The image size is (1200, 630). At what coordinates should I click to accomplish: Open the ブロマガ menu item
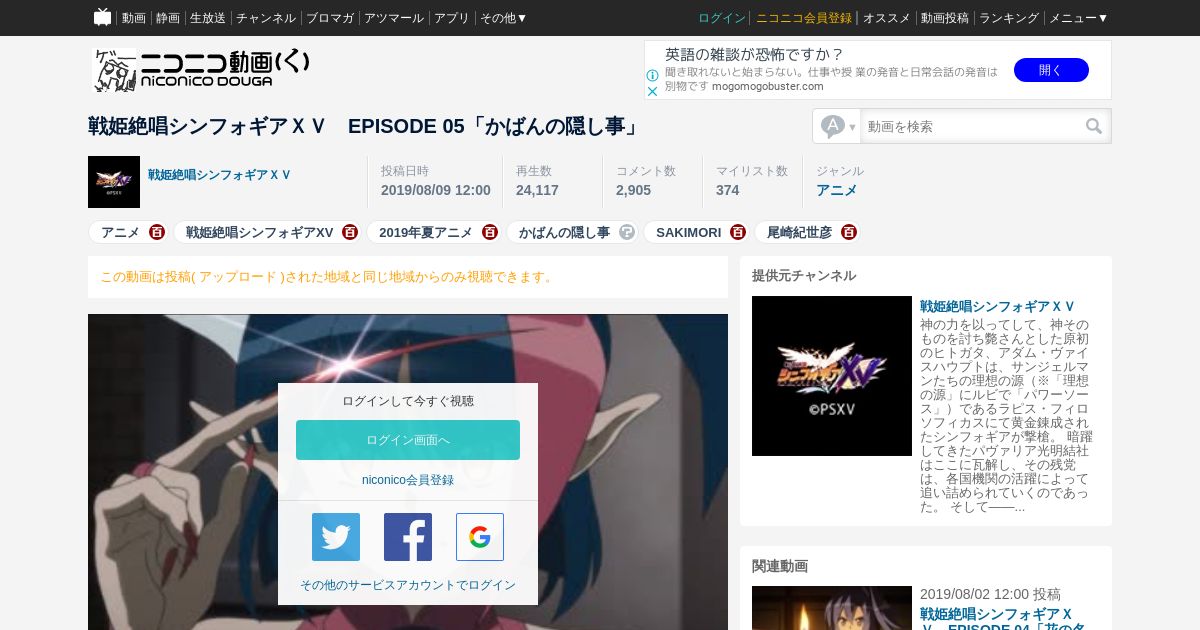coord(330,18)
